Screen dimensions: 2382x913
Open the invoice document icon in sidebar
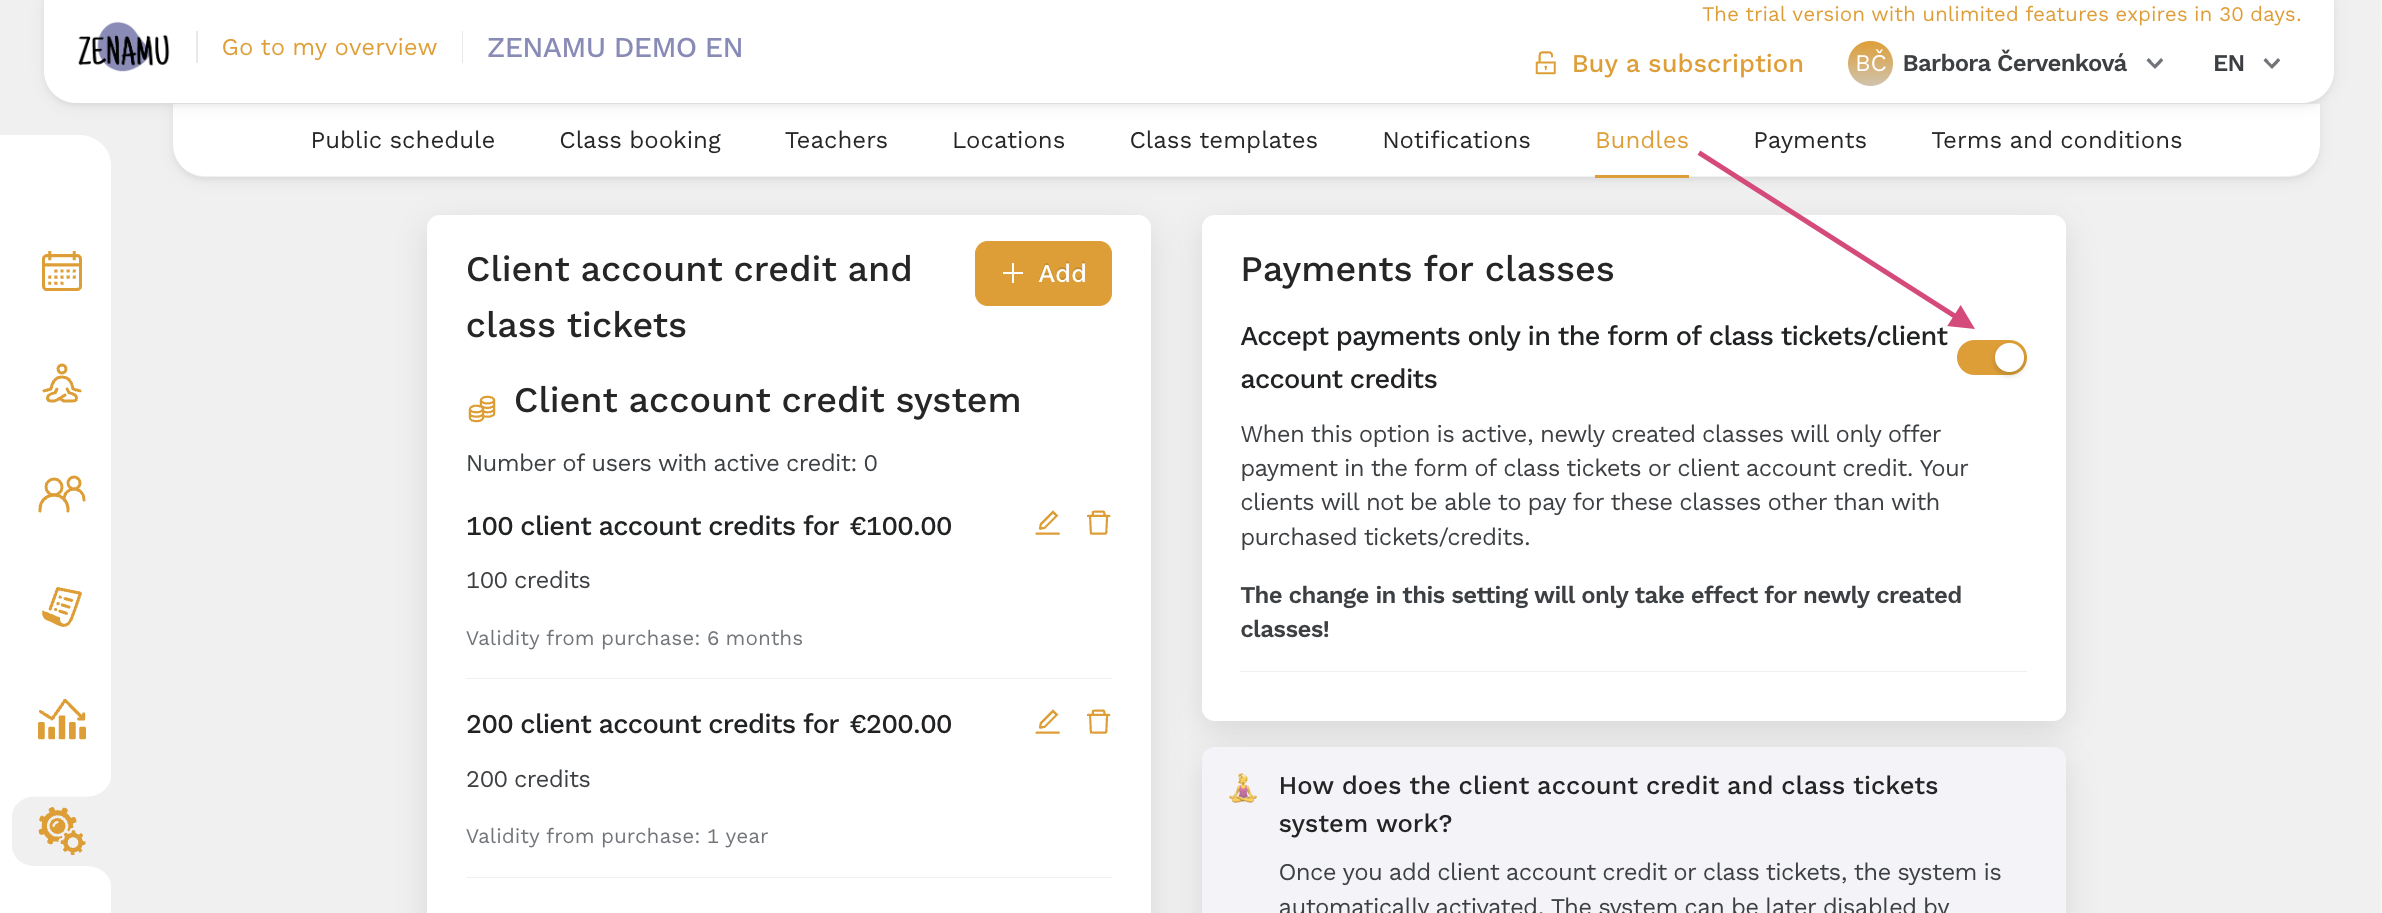(62, 606)
